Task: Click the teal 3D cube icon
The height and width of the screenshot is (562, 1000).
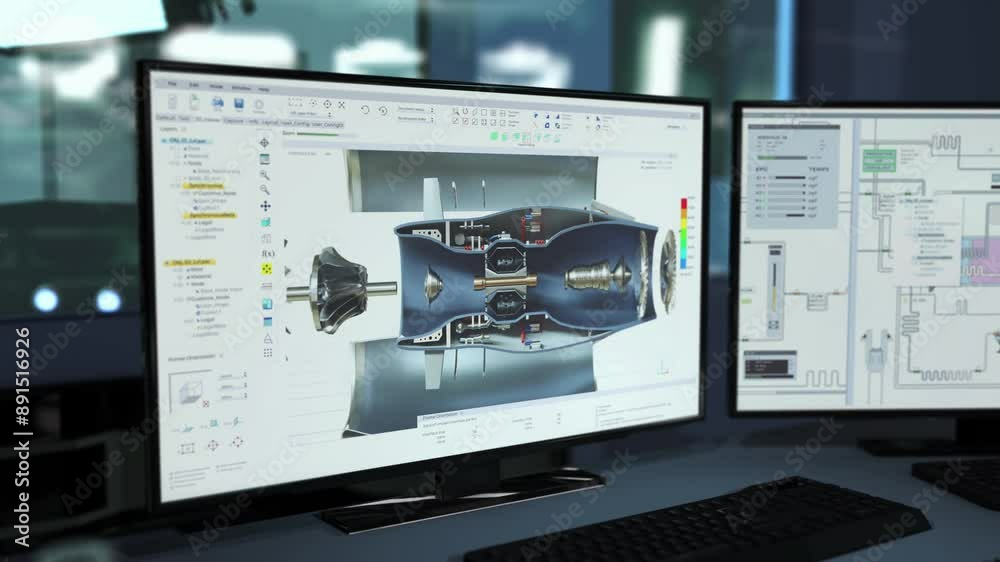Action: pyautogui.click(x=266, y=222)
